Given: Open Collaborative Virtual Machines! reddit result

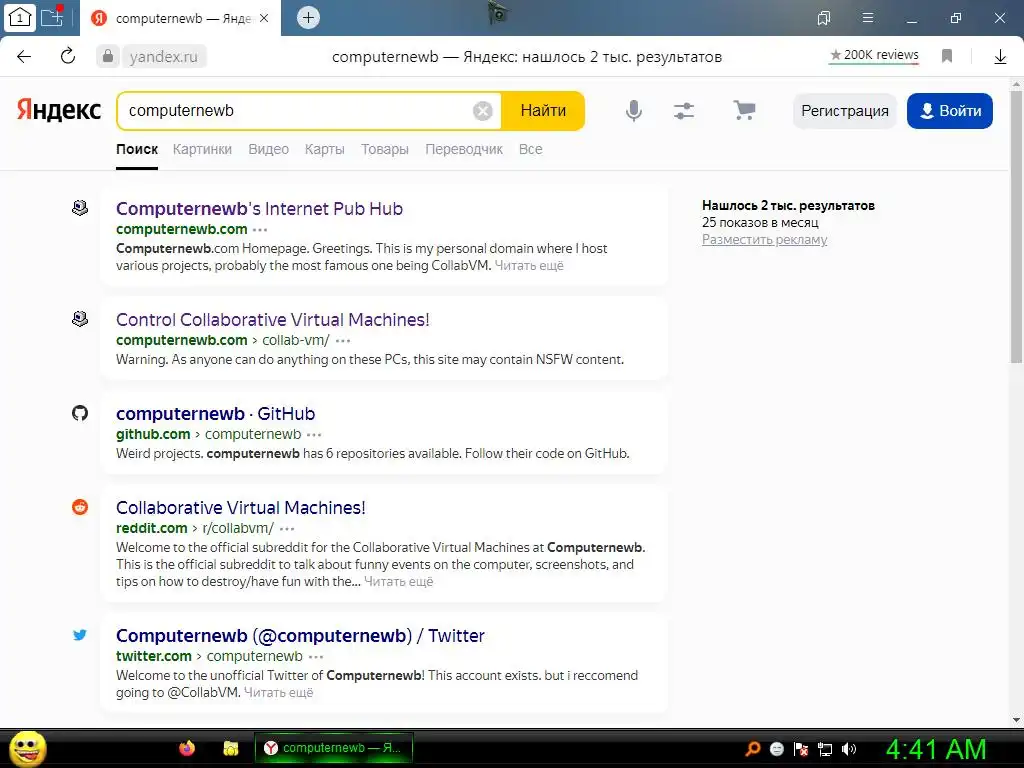Looking at the screenshot, I should pyautogui.click(x=240, y=507).
